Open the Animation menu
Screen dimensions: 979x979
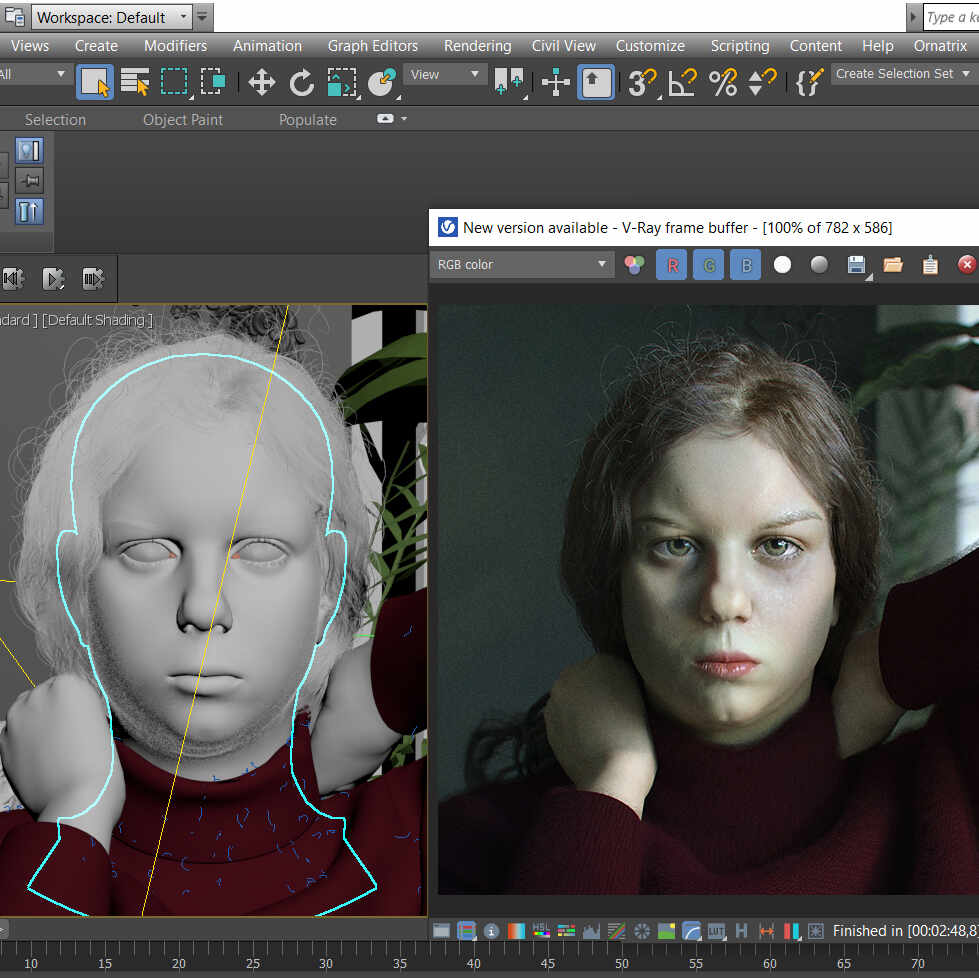click(x=267, y=46)
